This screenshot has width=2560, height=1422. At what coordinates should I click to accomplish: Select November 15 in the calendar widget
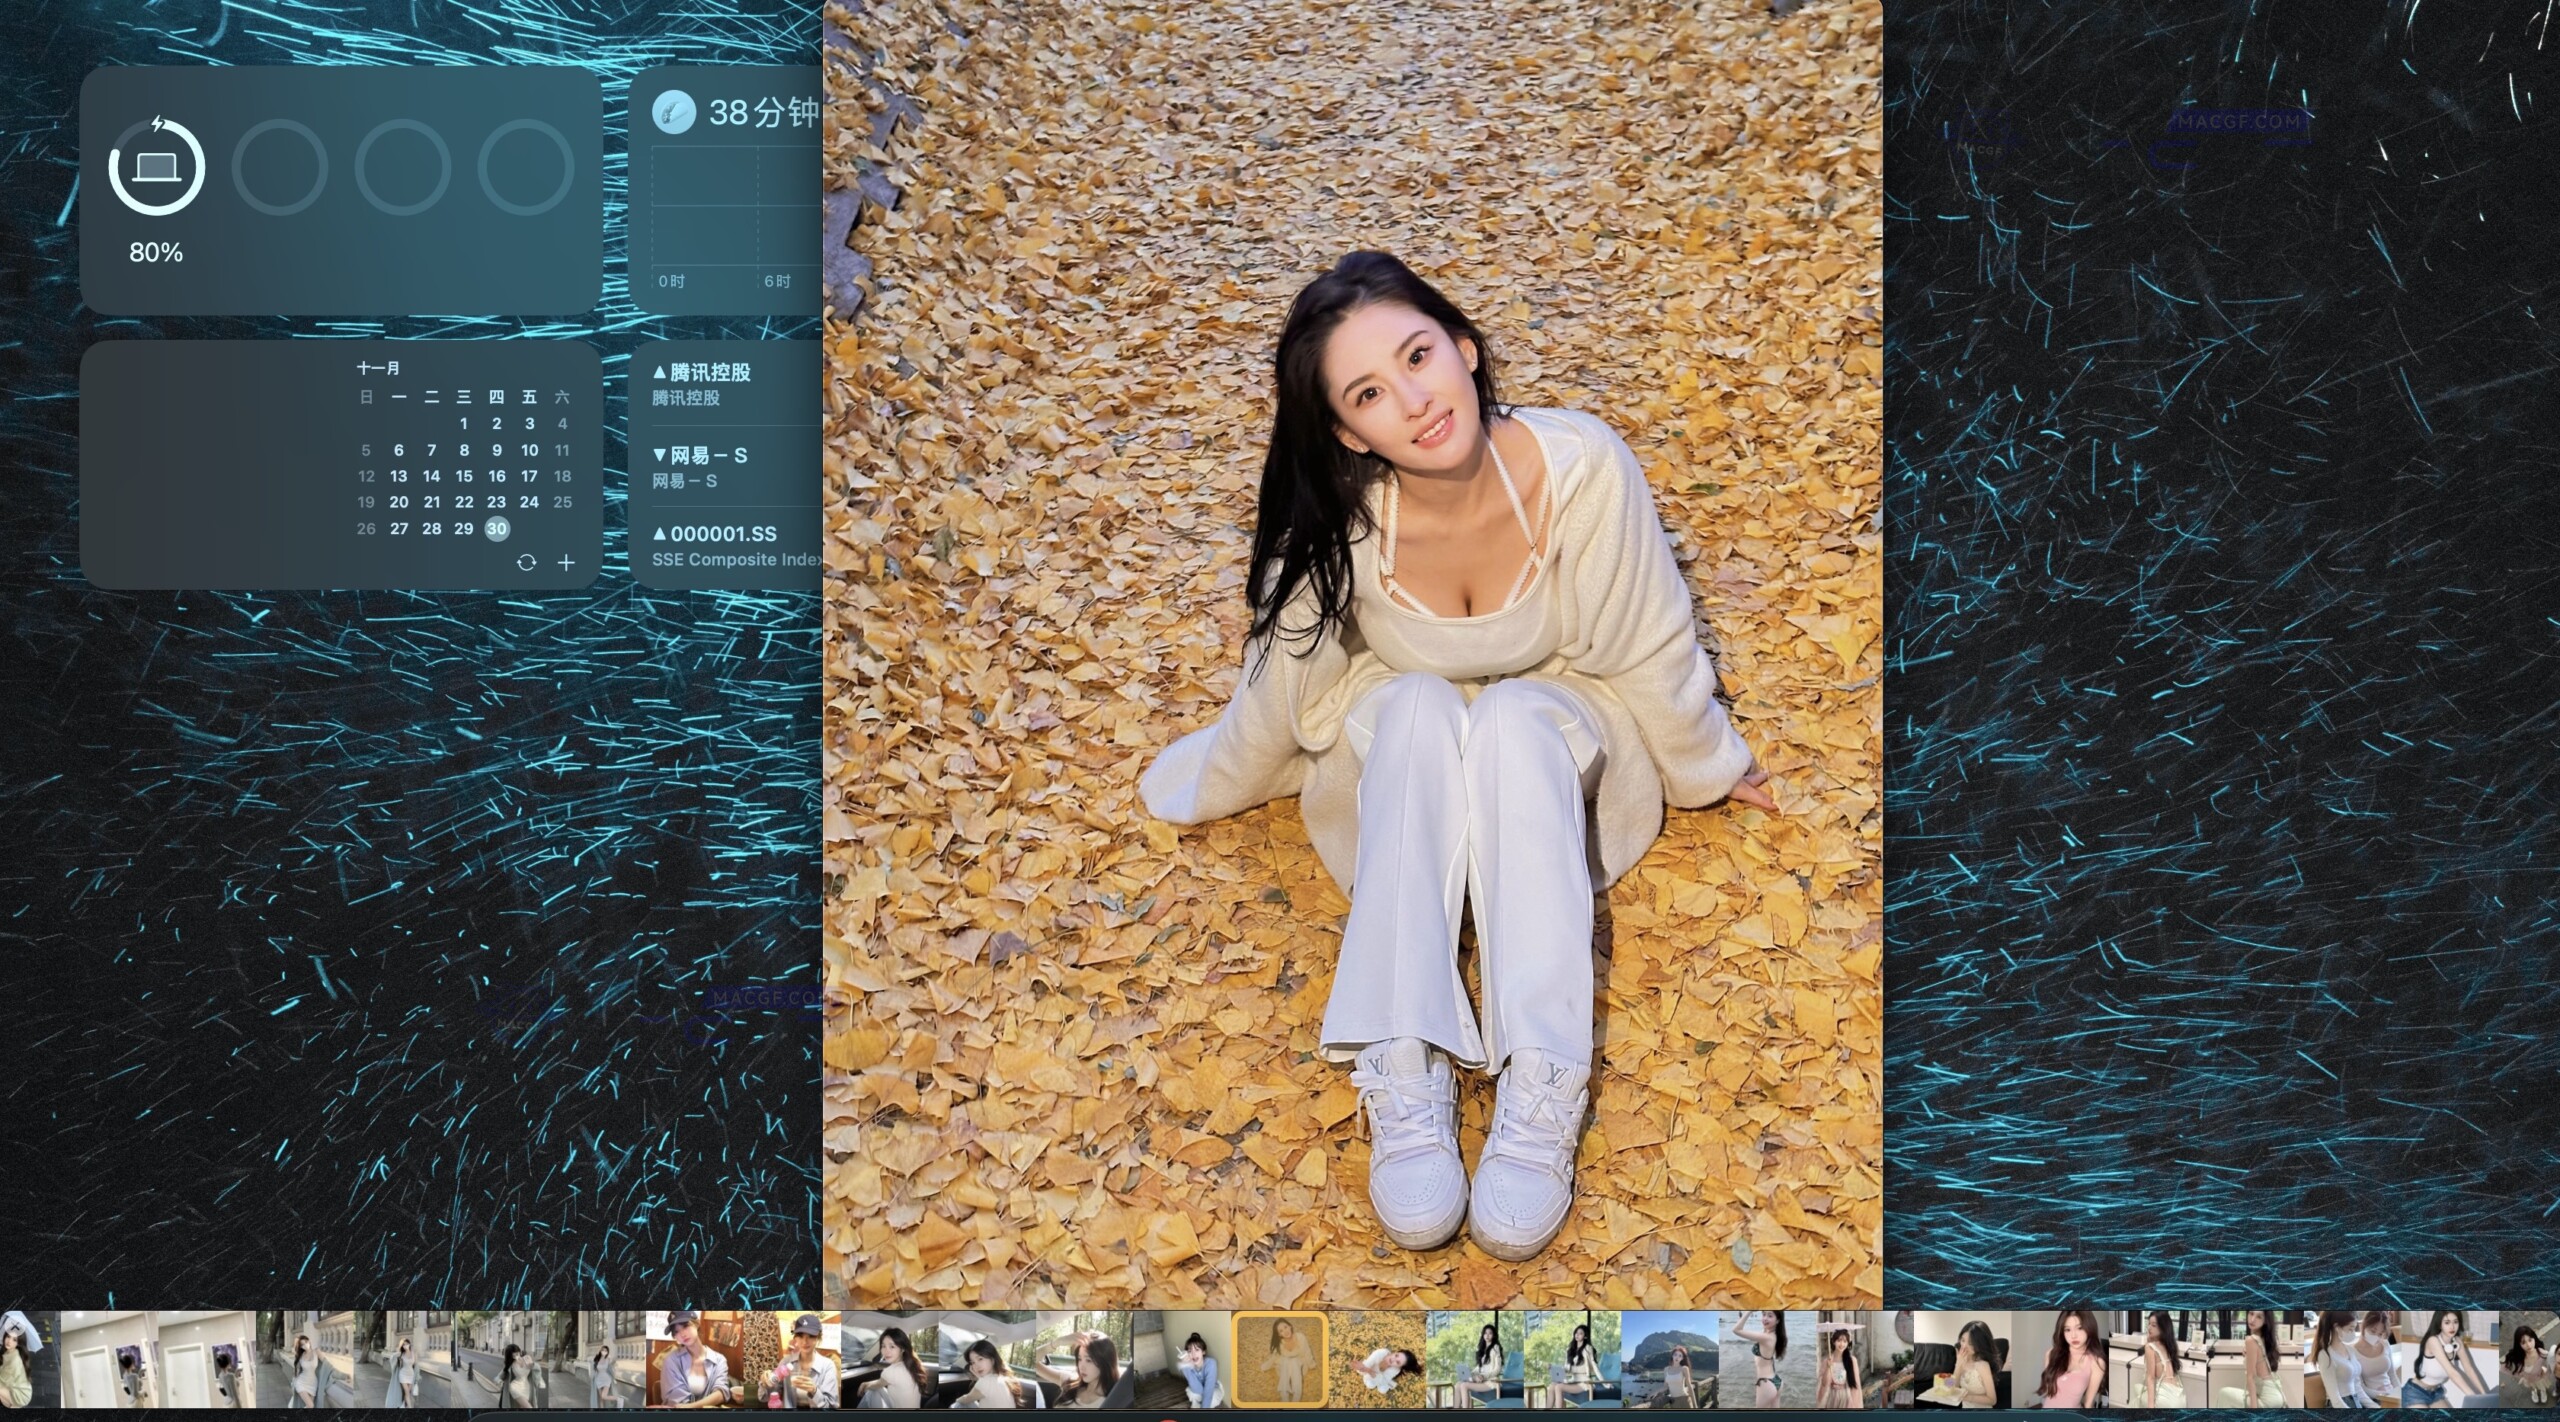coord(464,476)
